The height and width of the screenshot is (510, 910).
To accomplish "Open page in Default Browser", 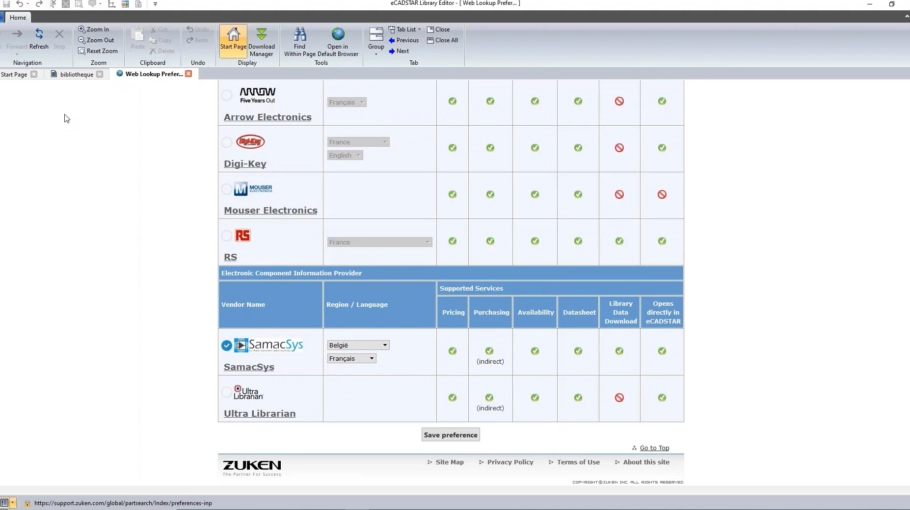I will [338, 42].
